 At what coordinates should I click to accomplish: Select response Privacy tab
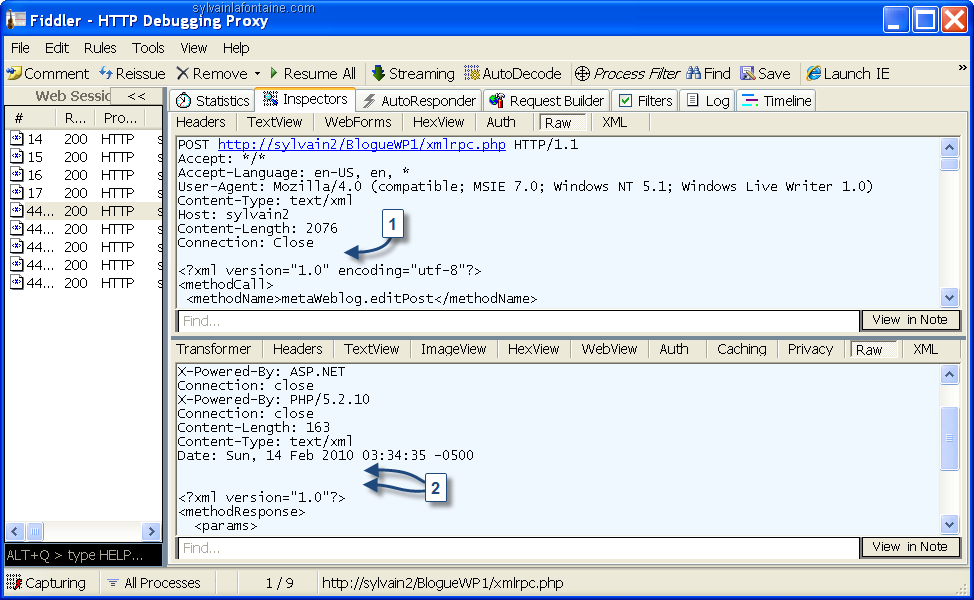tap(810, 349)
